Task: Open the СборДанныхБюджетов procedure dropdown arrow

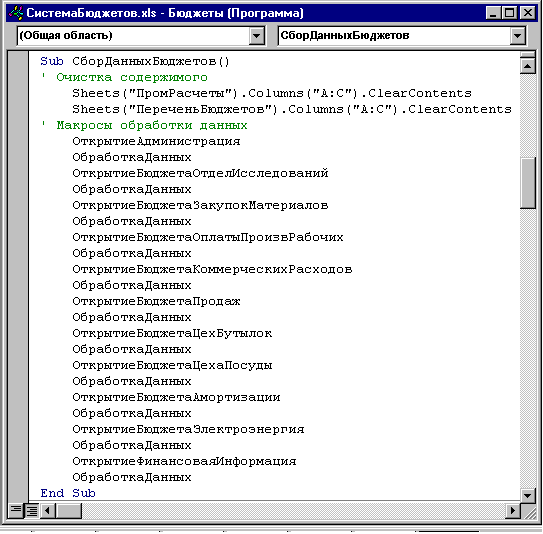Action: [517, 35]
